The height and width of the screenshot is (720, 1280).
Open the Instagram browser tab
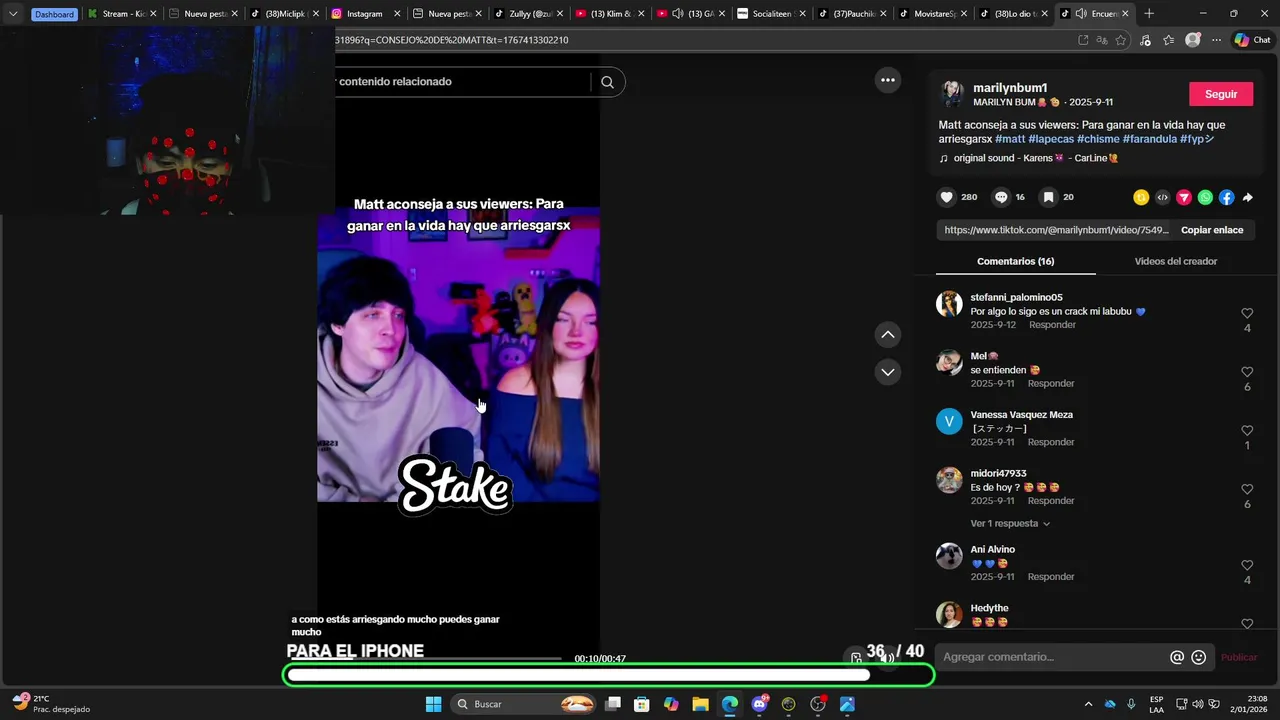click(x=365, y=14)
